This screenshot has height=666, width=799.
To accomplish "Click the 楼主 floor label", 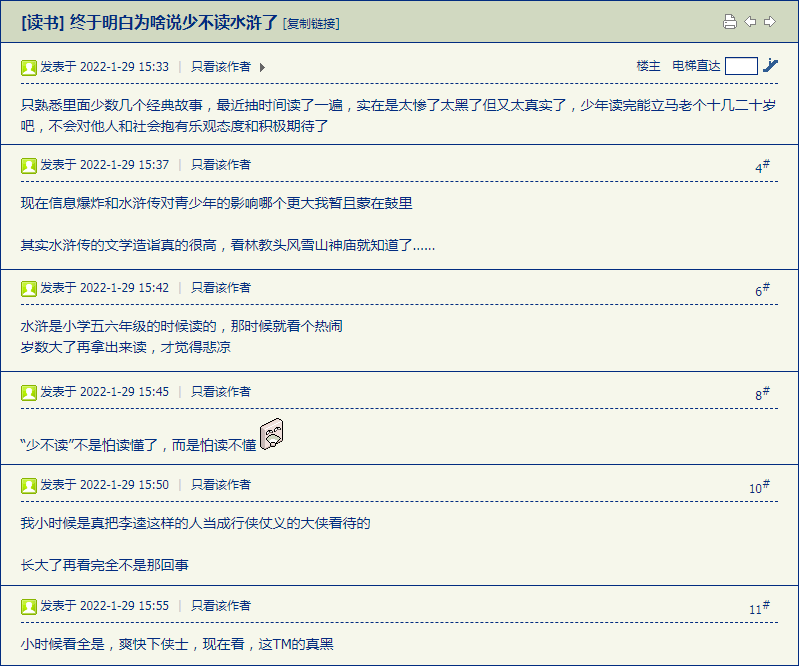I will pos(648,66).
